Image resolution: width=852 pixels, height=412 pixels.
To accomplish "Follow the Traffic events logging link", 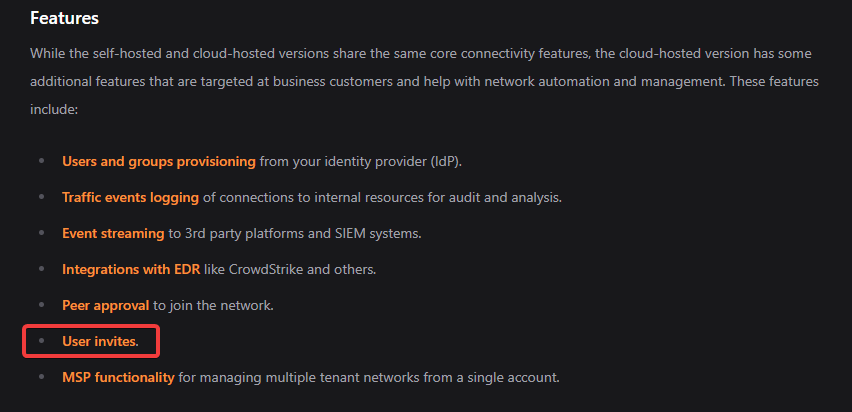I will tap(130, 197).
